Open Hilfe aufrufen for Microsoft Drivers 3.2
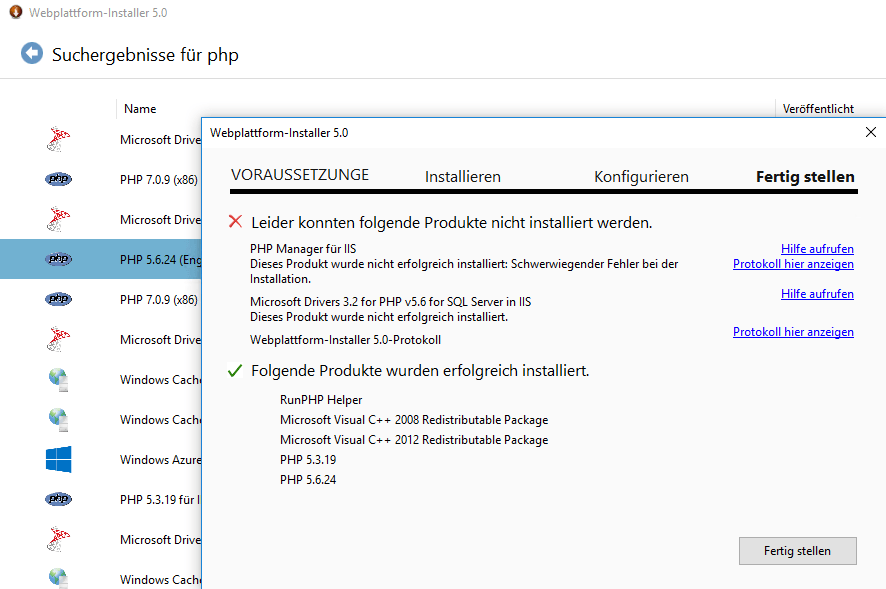This screenshot has width=886, height=589. pos(817,294)
